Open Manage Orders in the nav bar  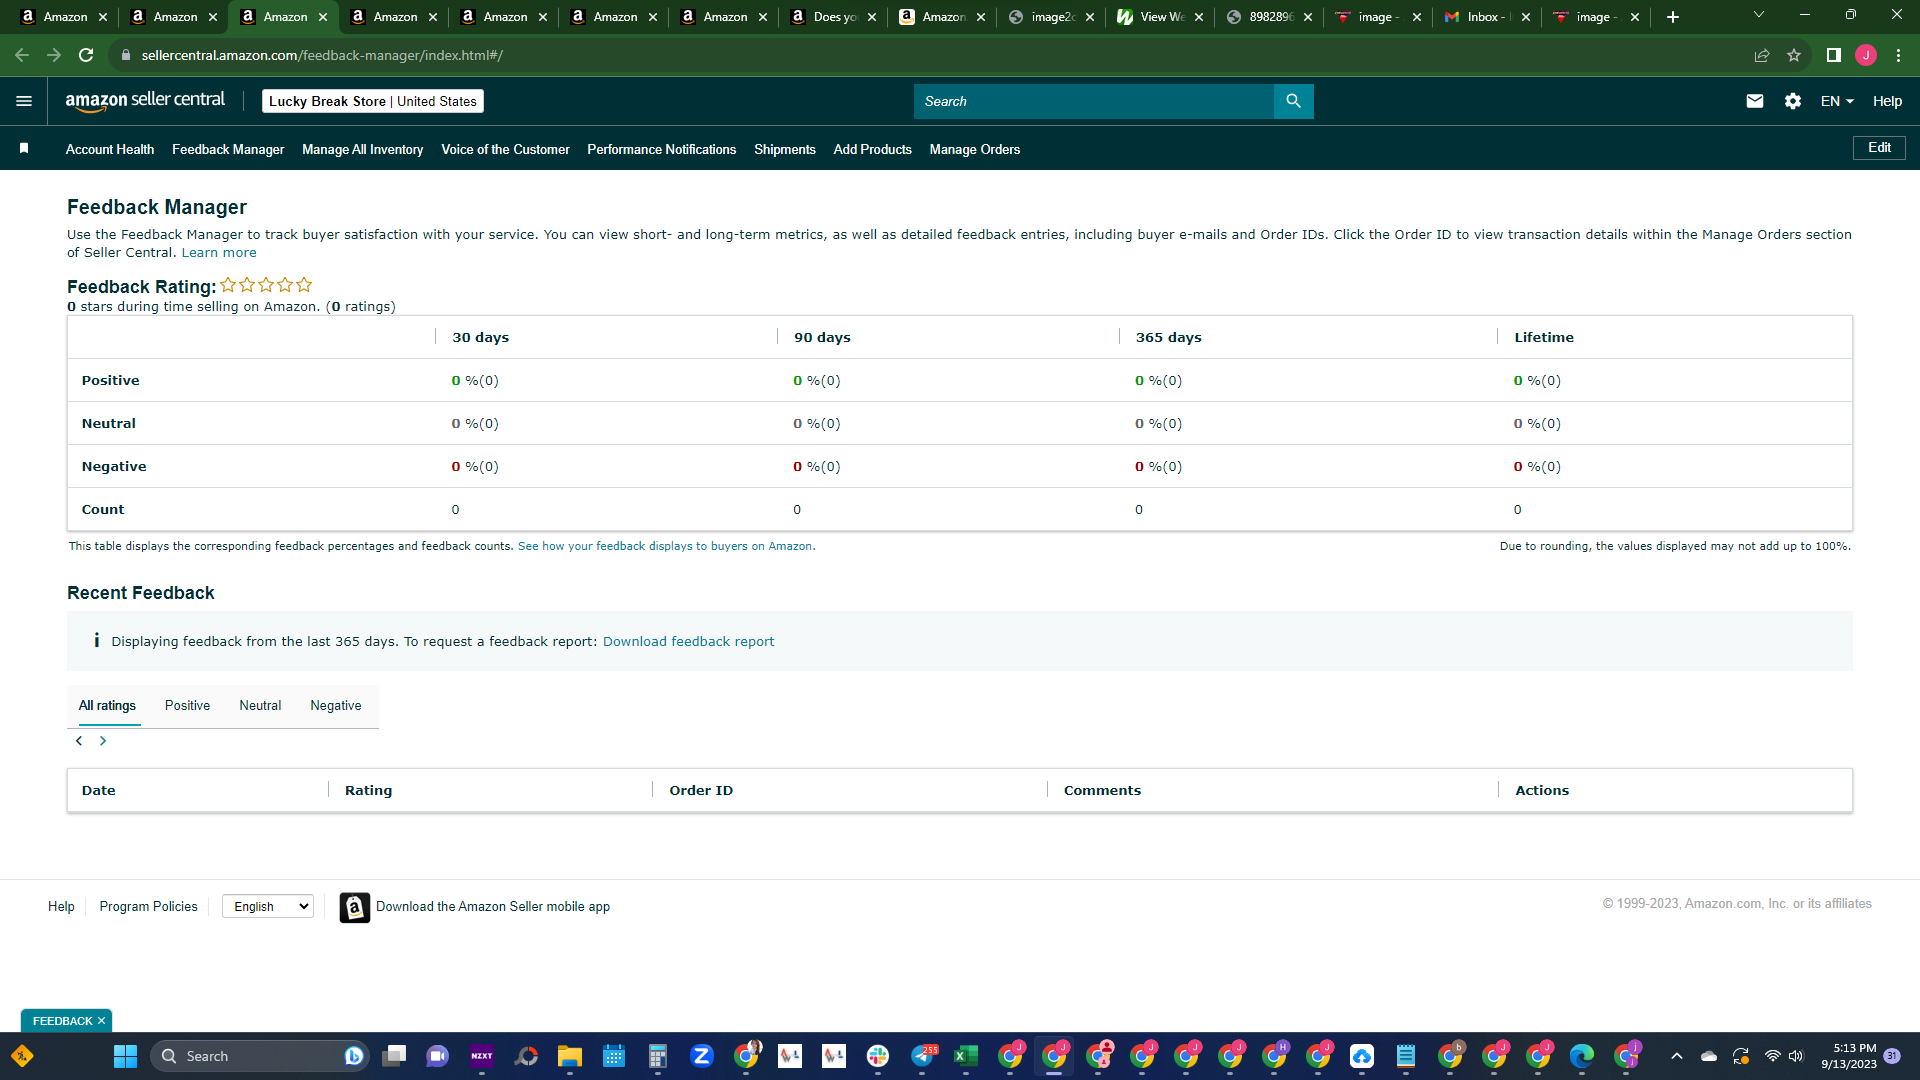pyautogui.click(x=975, y=149)
